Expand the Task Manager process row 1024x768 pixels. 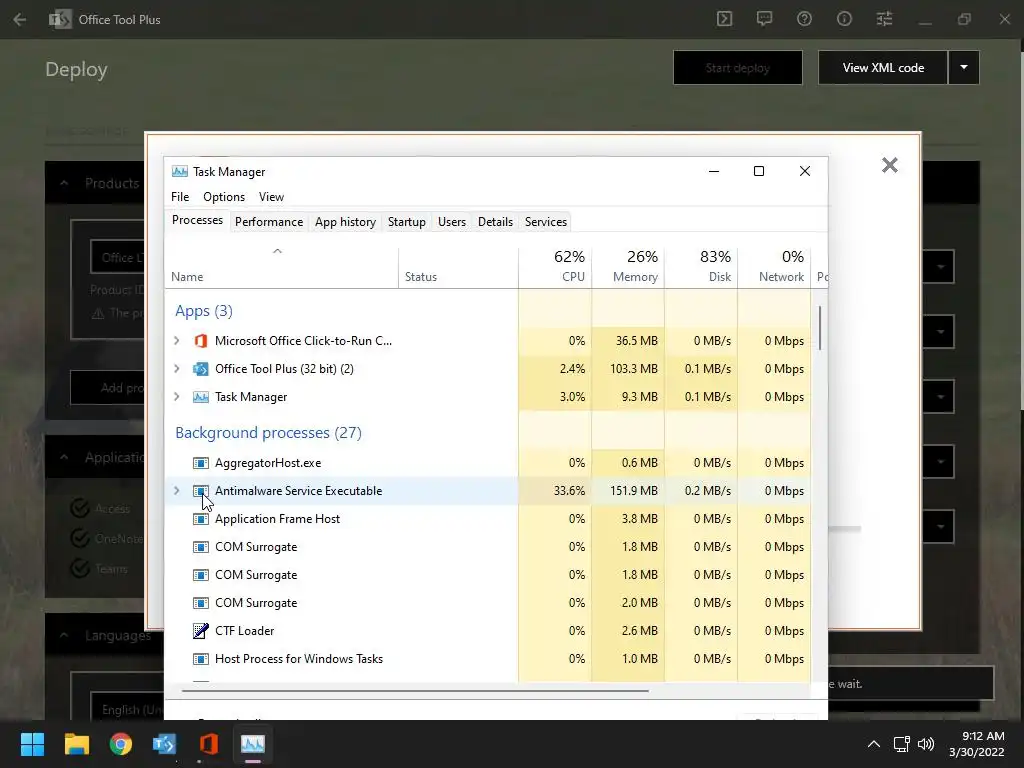pyautogui.click(x=176, y=397)
